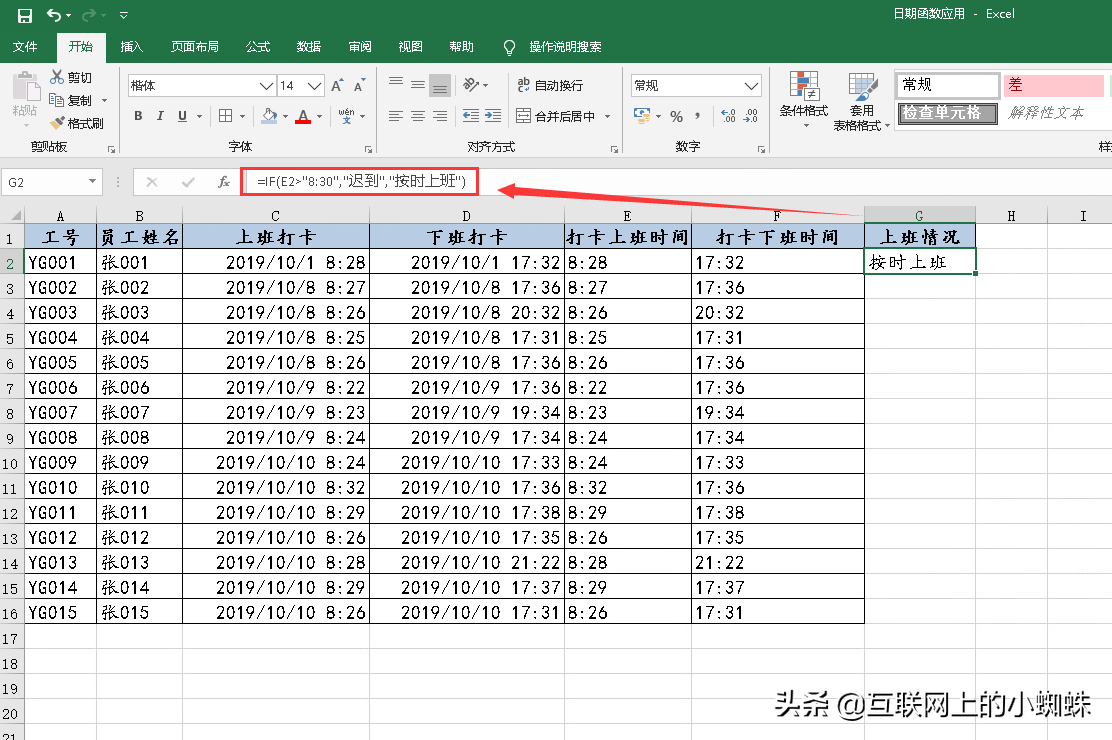Click in the formula bar text
1112x740 pixels.
pos(361,182)
